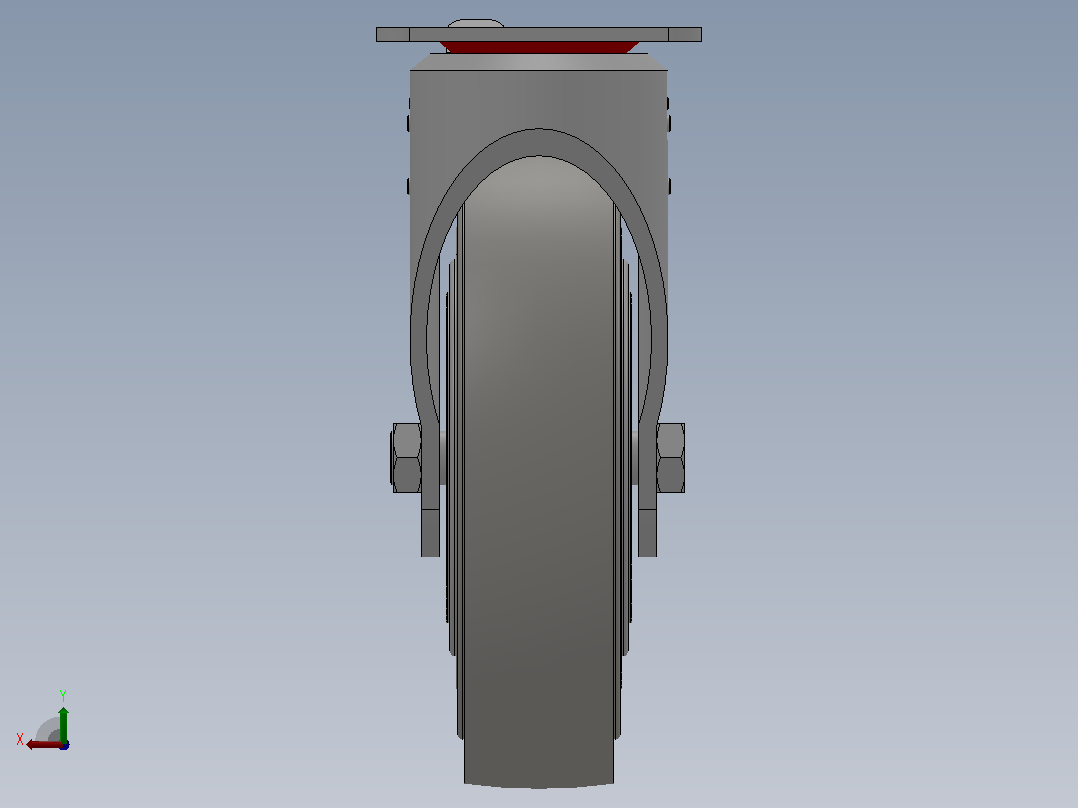This screenshot has height=808, width=1078.
Task: Select the right hex nut on the axle
Action: (670, 458)
